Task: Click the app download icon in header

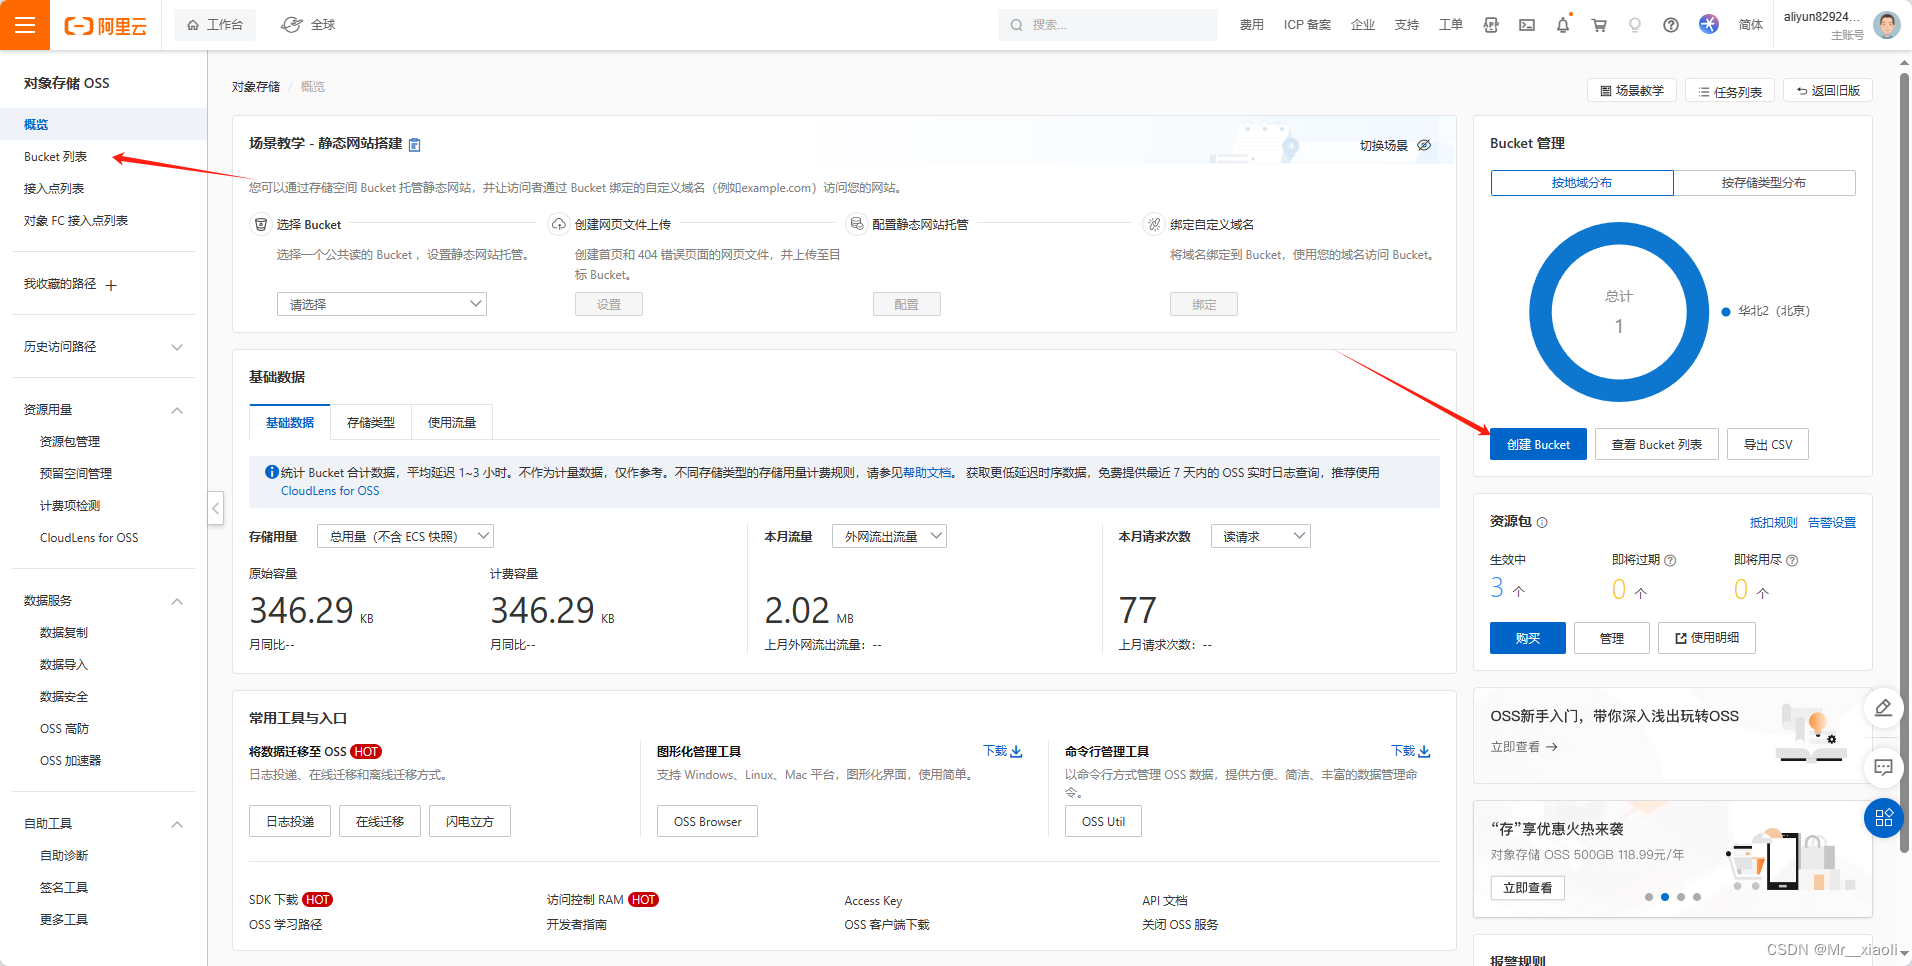Action: pyautogui.click(x=1491, y=25)
